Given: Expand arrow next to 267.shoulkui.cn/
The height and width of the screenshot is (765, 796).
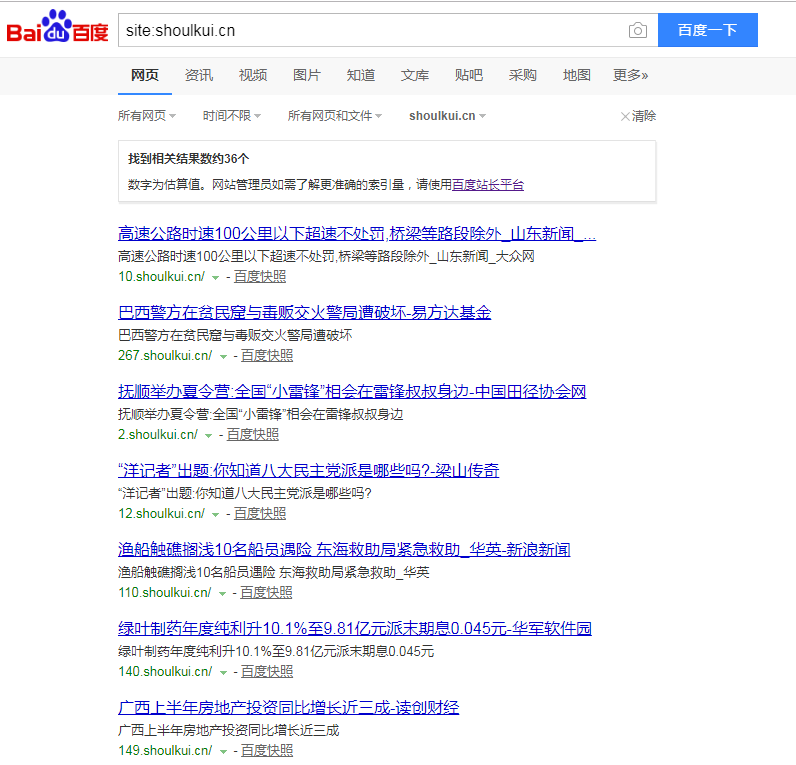Looking at the screenshot, I should [x=223, y=357].
